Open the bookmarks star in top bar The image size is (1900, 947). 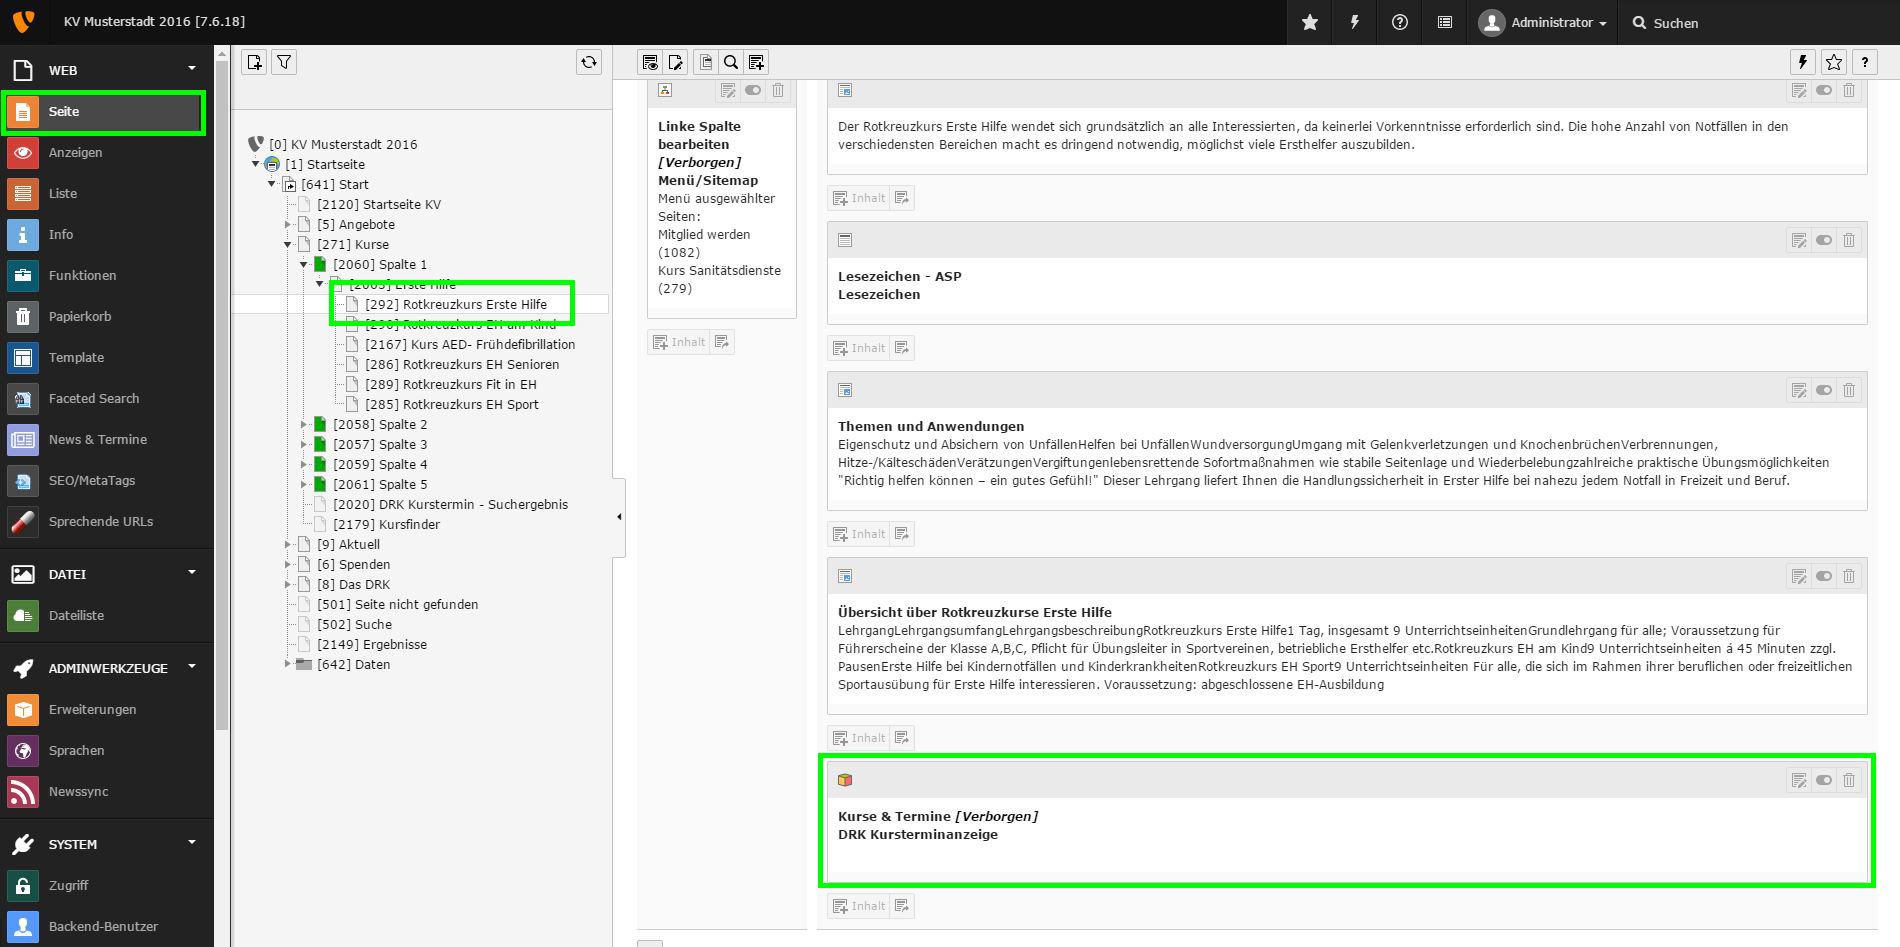(x=1309, y=22)
